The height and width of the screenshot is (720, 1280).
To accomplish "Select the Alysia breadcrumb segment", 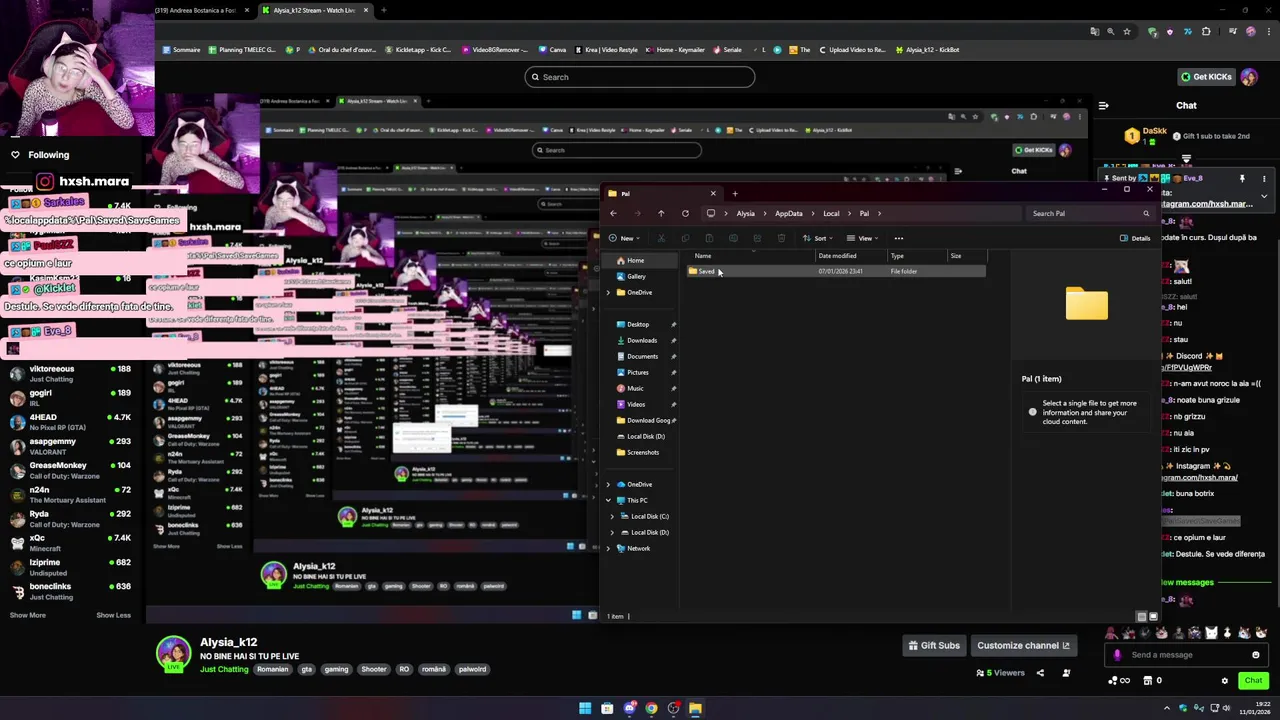I will [745, 213].
